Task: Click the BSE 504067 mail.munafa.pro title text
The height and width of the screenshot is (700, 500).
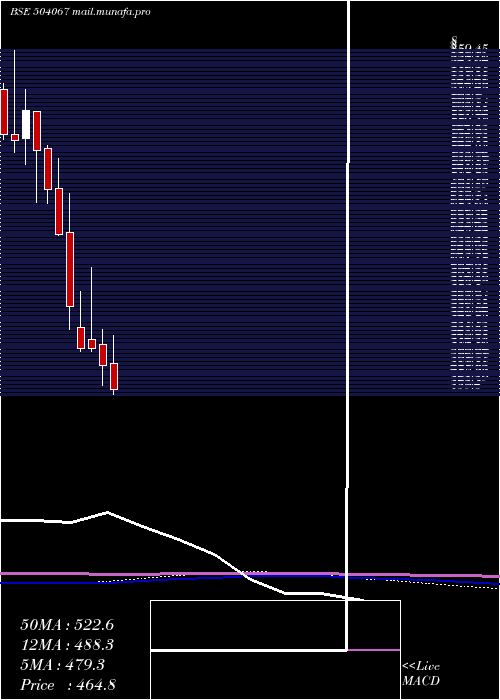Action: tap(80, 12)
